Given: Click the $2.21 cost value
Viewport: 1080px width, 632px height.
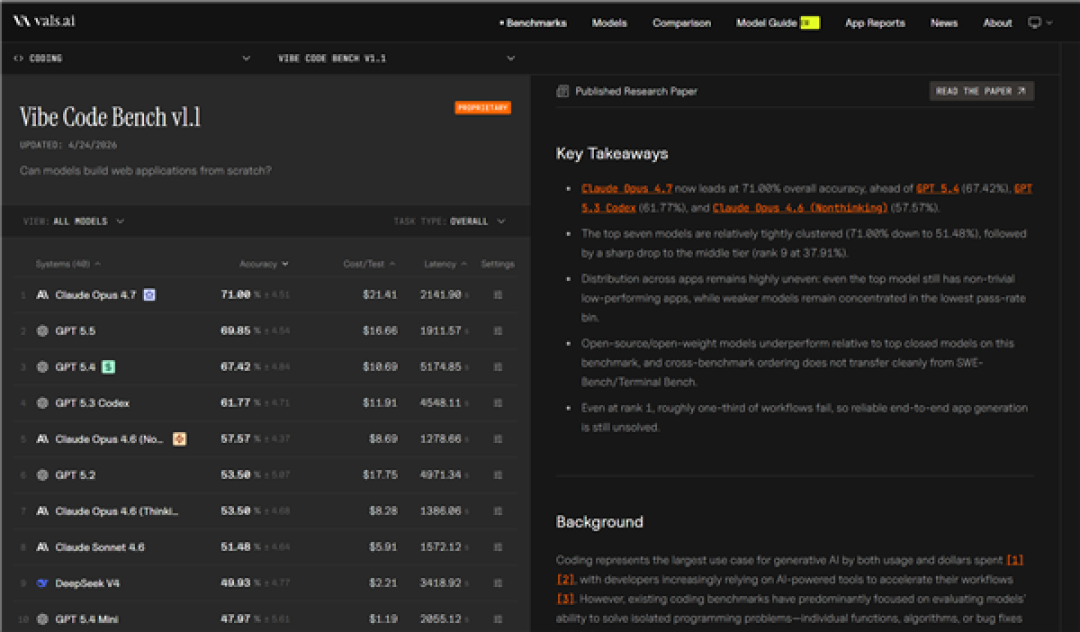Looking at the screenshot, I should coord(383,583).
